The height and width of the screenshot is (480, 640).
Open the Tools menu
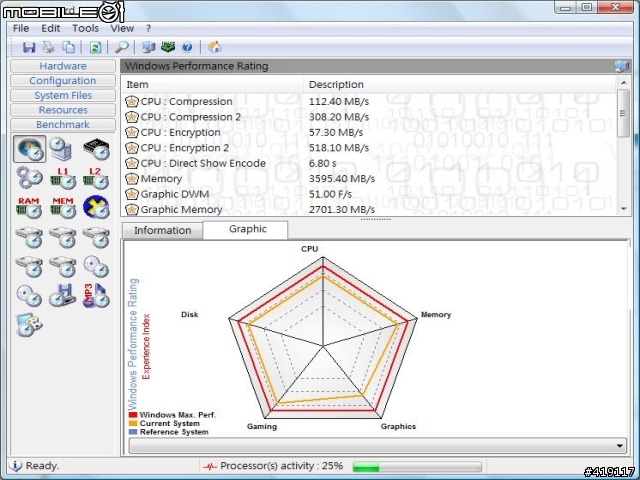pos(85,28)
